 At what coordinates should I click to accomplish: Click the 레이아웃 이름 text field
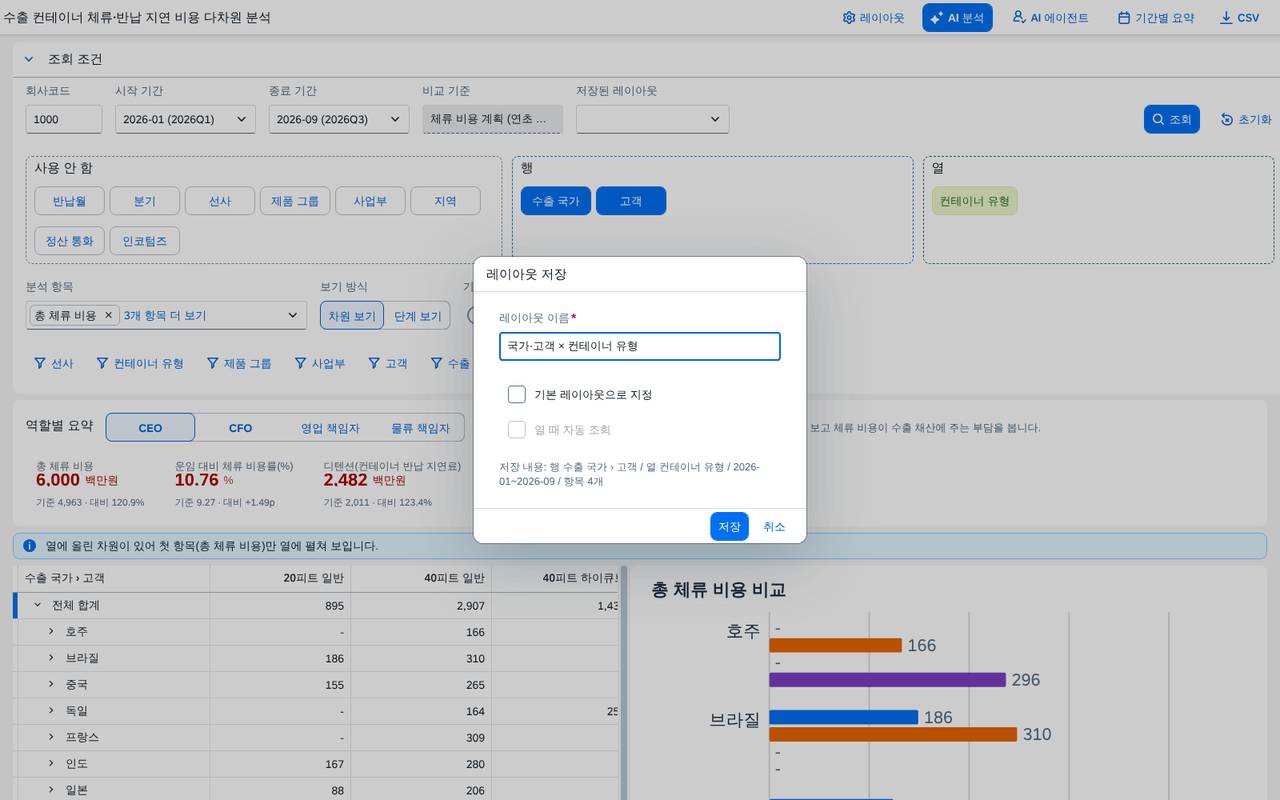640,346
